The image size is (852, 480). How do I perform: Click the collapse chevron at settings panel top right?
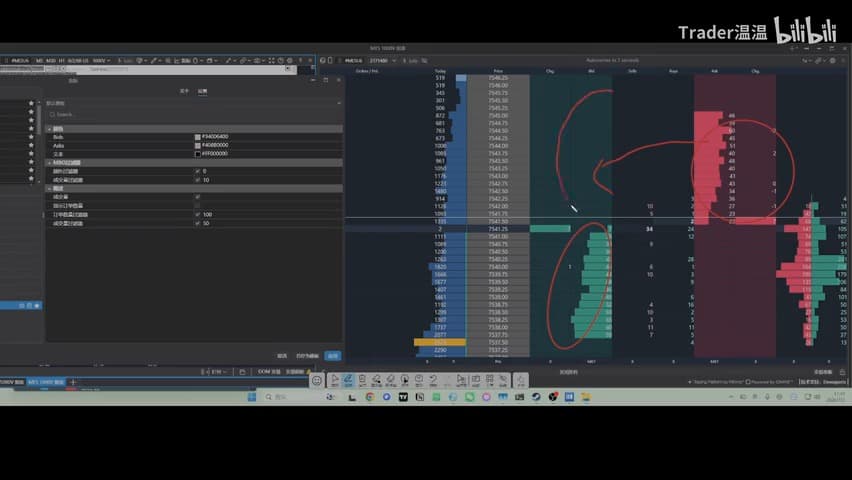pyautogui.click(x=339, y=103)
